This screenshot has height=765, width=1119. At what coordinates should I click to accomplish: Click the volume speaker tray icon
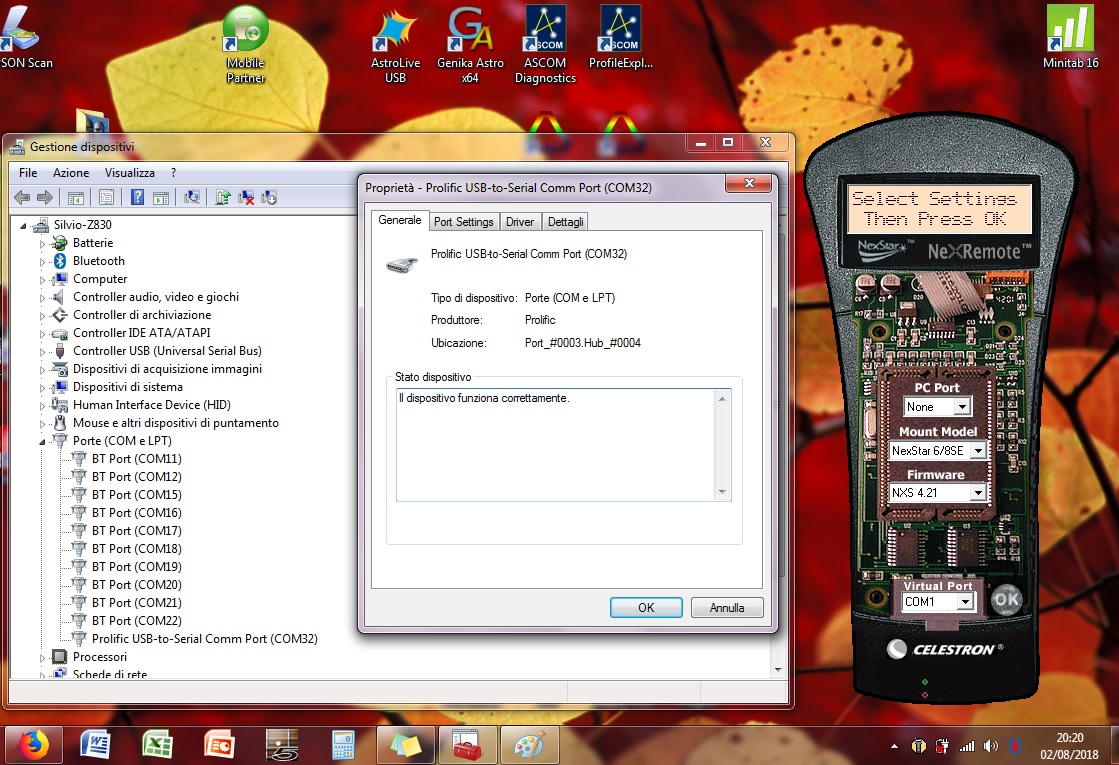(991, 746)
